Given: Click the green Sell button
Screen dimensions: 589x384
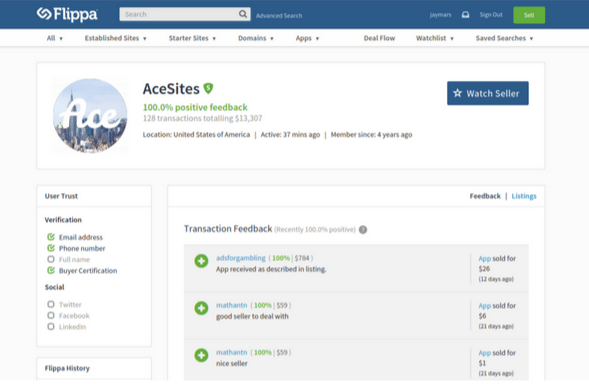Looking at the screenshot, I should (529, 15).
